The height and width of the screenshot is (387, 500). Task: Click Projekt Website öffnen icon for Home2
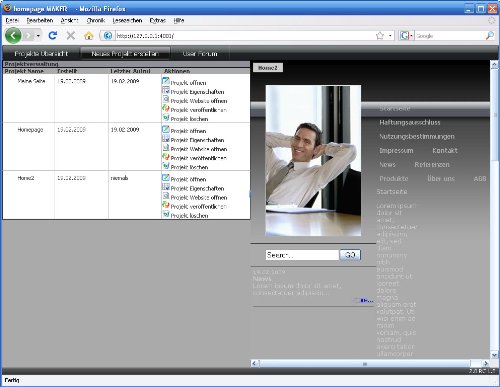166,196
